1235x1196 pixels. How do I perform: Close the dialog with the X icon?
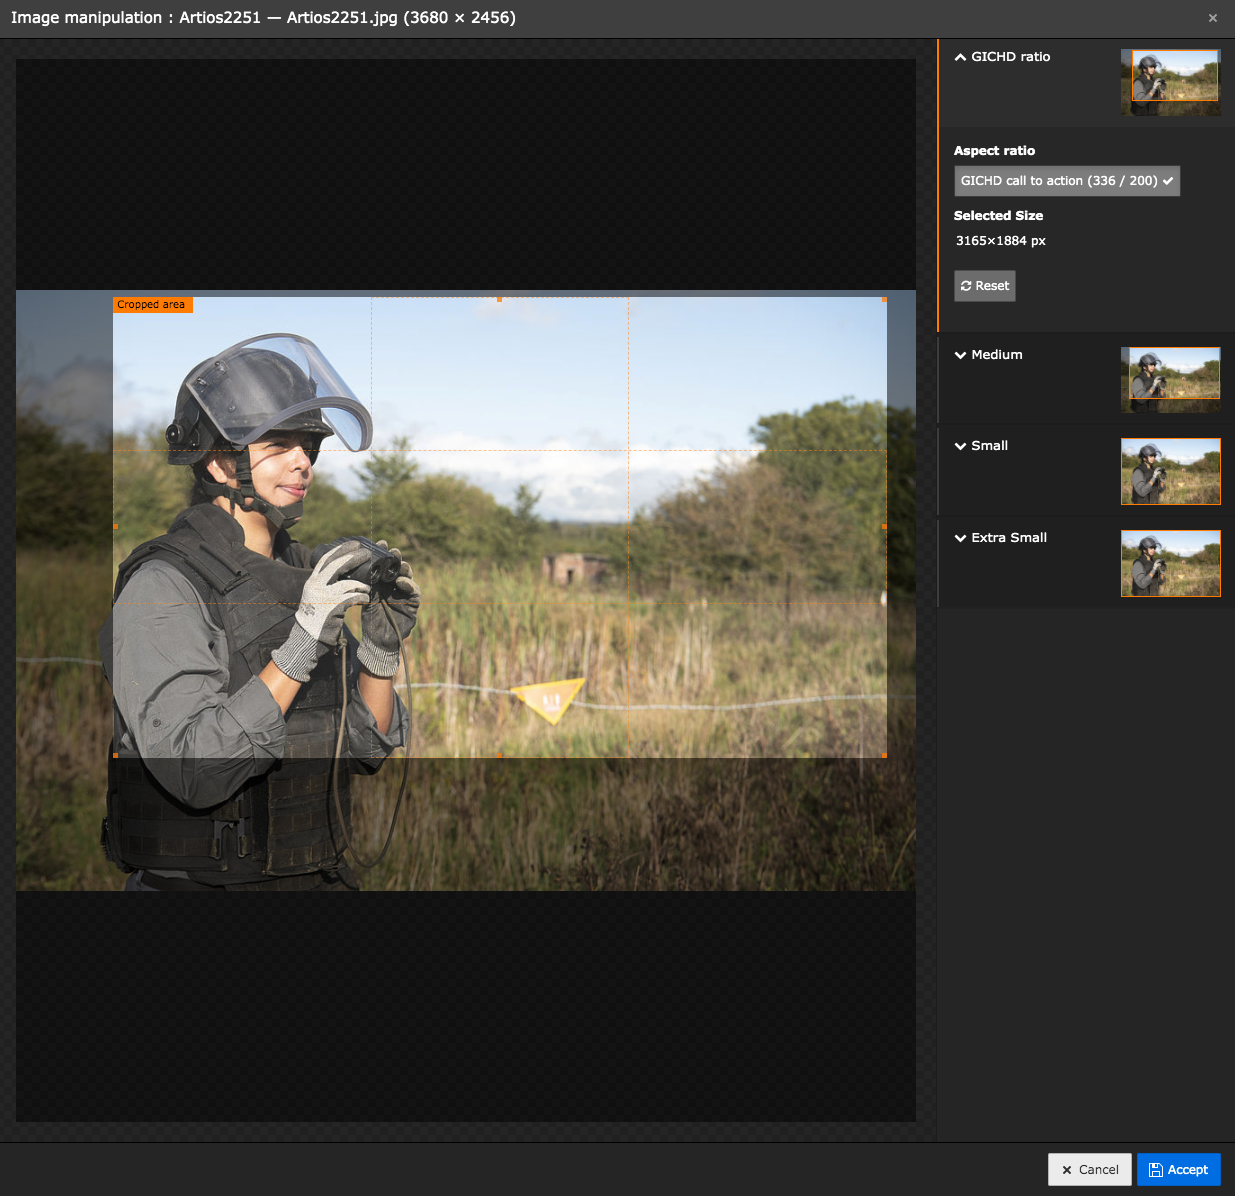[1213, 18]
